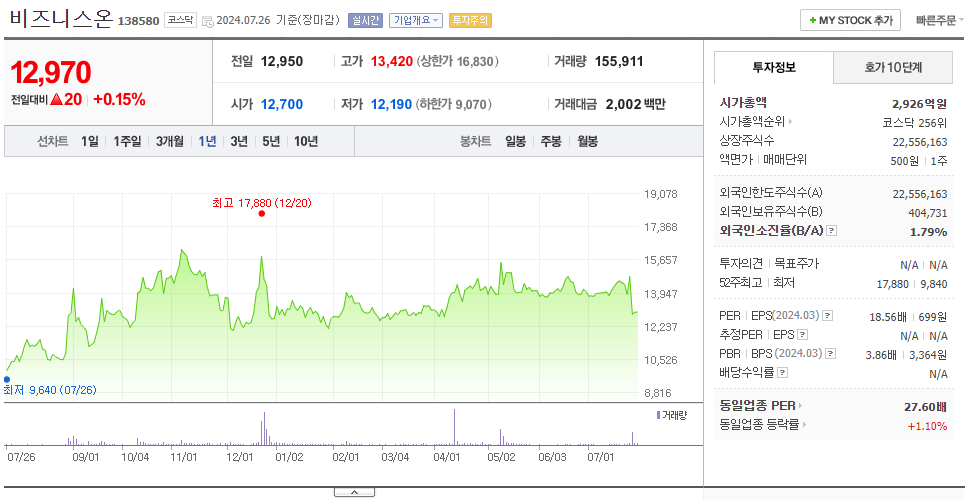Viewport: 968px width, 500px height.
Task: Click the 거래량 value 155,911
Action: [619, 62]
